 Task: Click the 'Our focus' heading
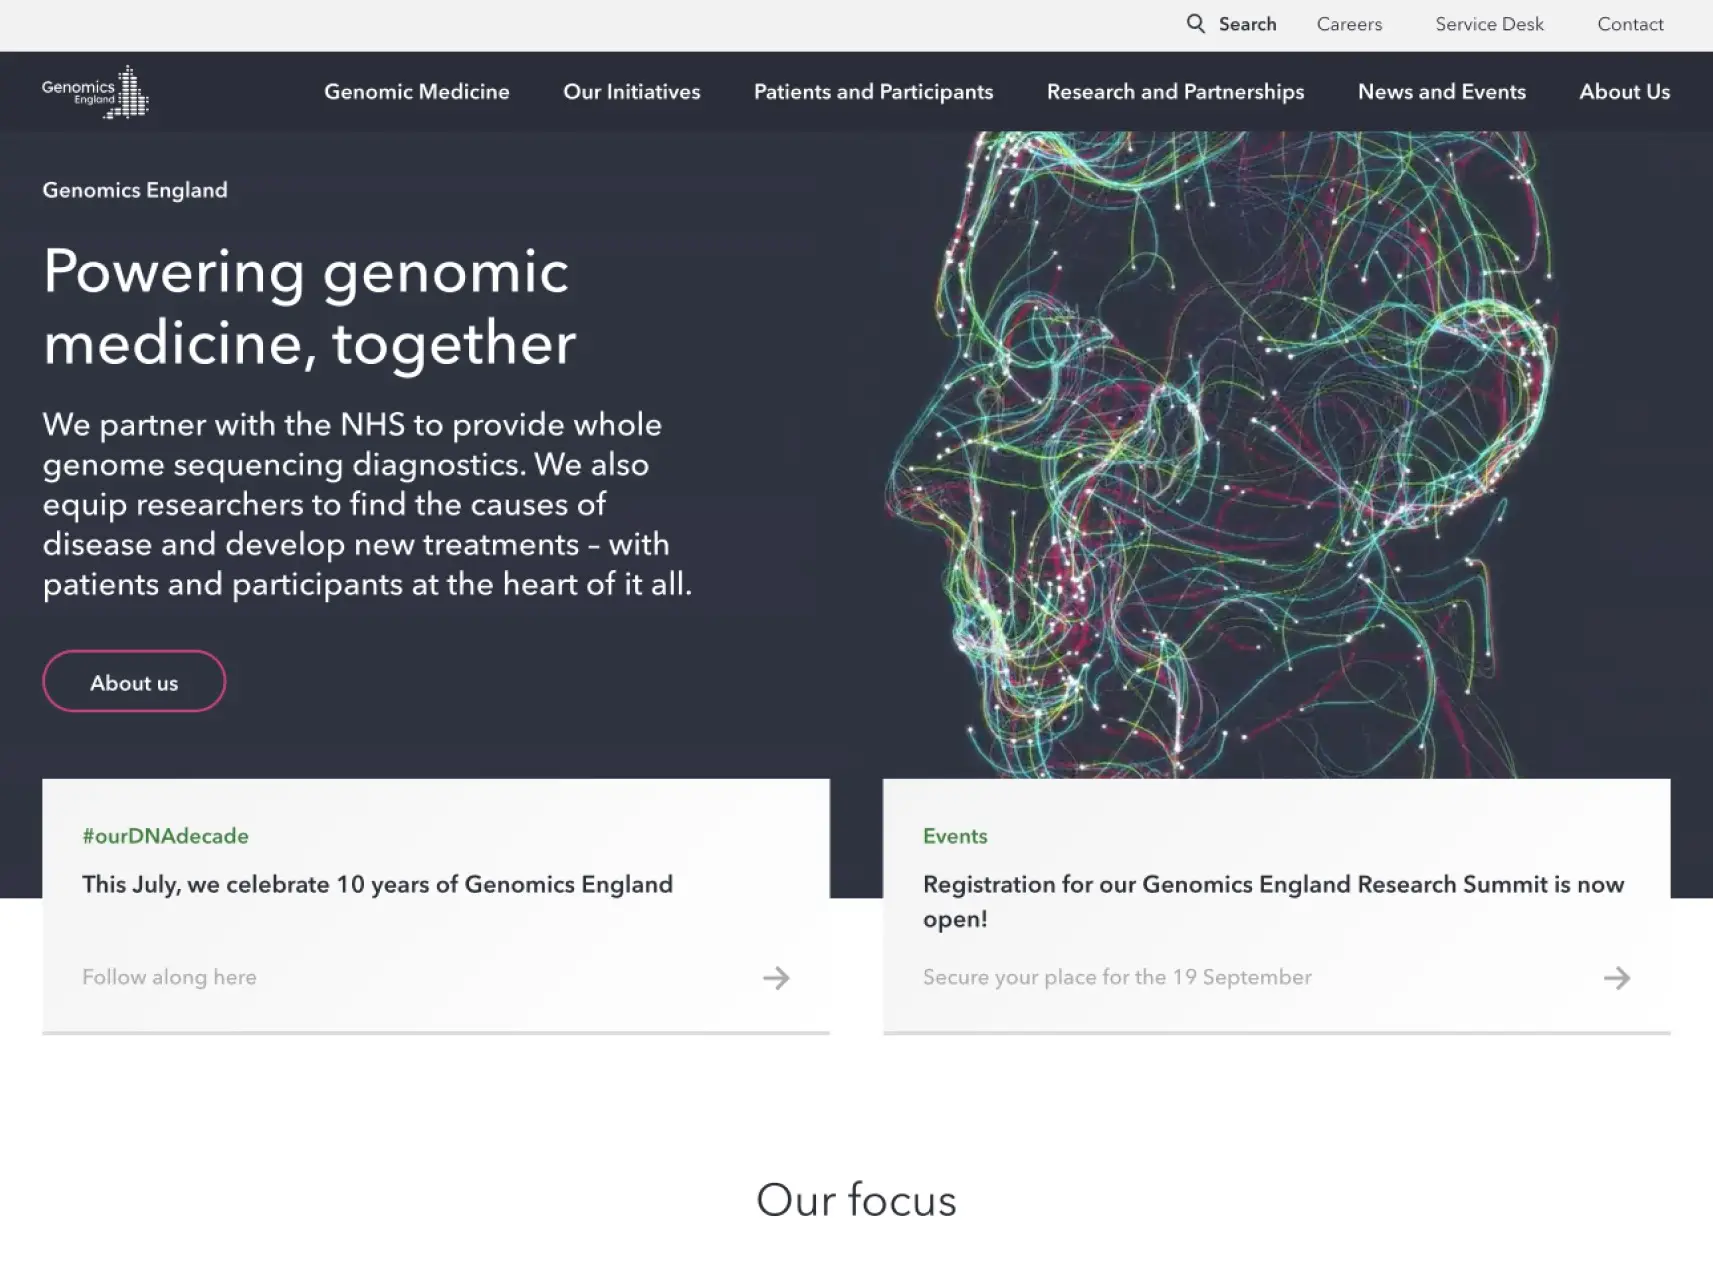[x=856, y=1199]
